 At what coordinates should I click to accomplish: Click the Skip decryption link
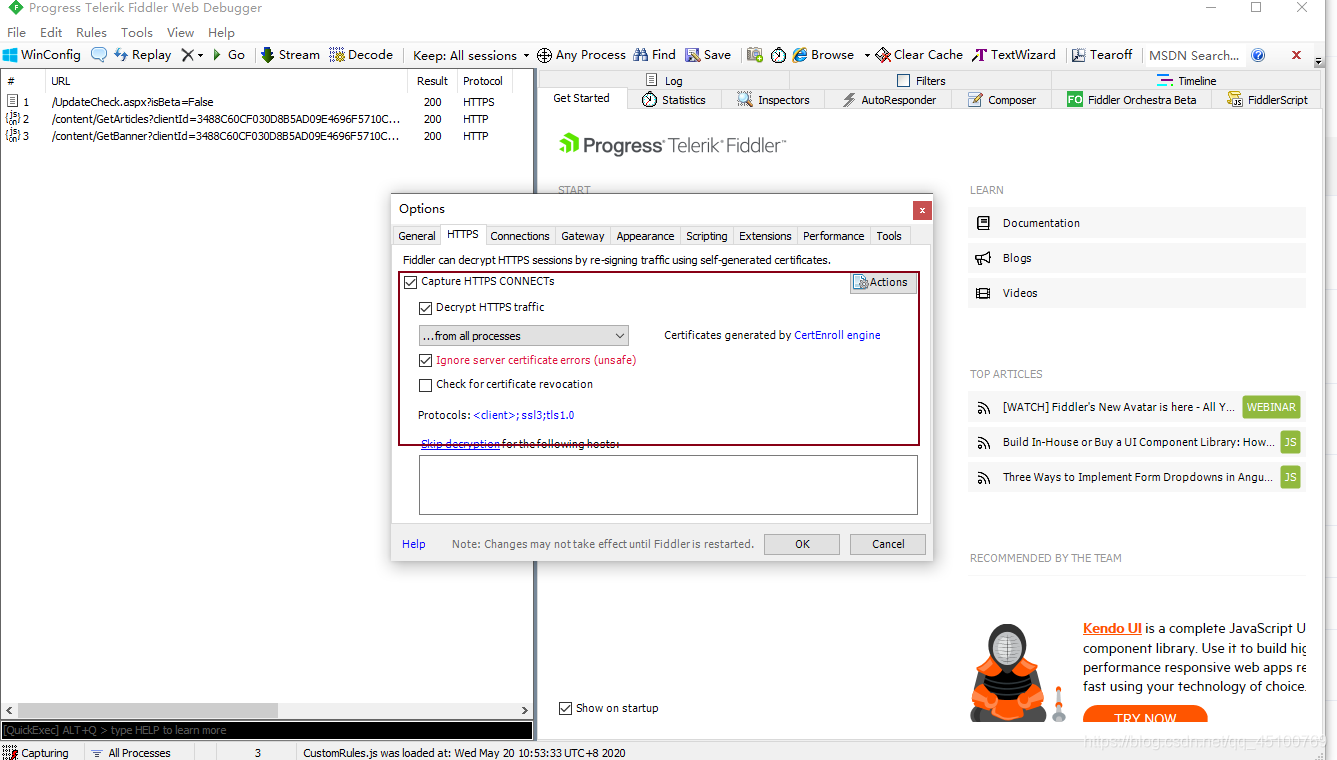tap(460, 444)
